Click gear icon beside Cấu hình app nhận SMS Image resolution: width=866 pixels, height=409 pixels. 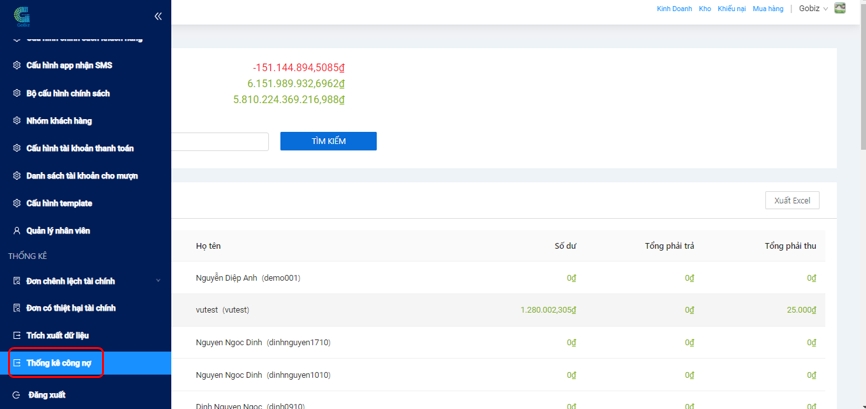[16, 66]
